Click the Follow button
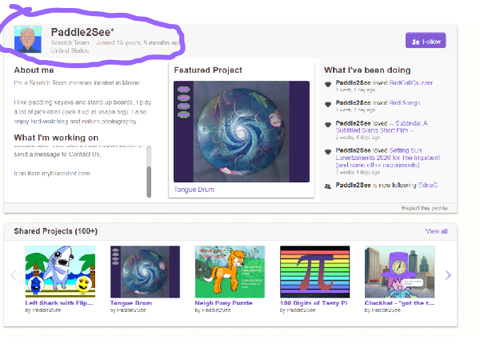The image size is (480, 360). (426, 40)
